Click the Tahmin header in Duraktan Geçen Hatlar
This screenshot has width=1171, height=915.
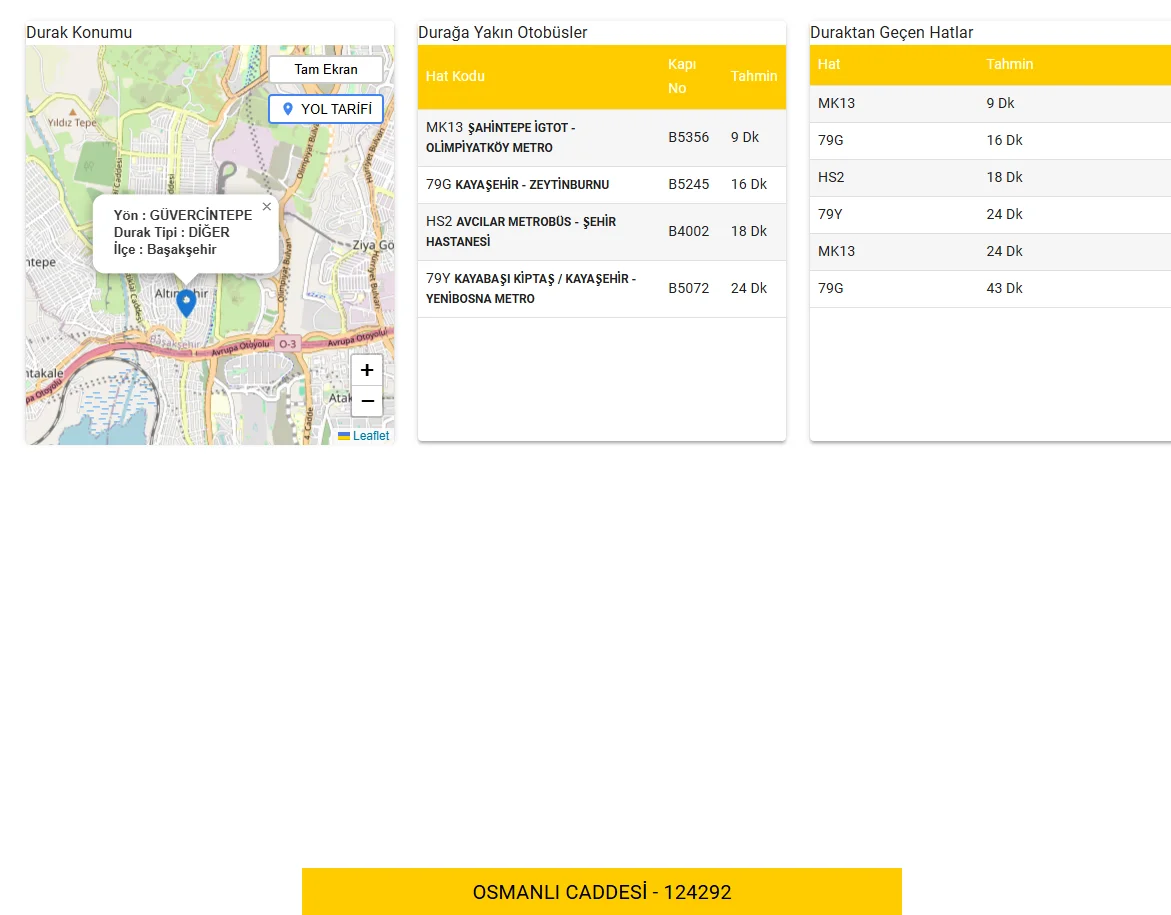pos(1010,64)
